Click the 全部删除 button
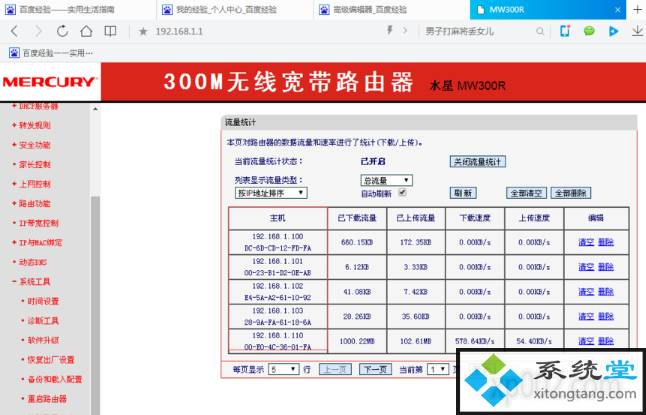The image size is (646, 415). (571, 193)
